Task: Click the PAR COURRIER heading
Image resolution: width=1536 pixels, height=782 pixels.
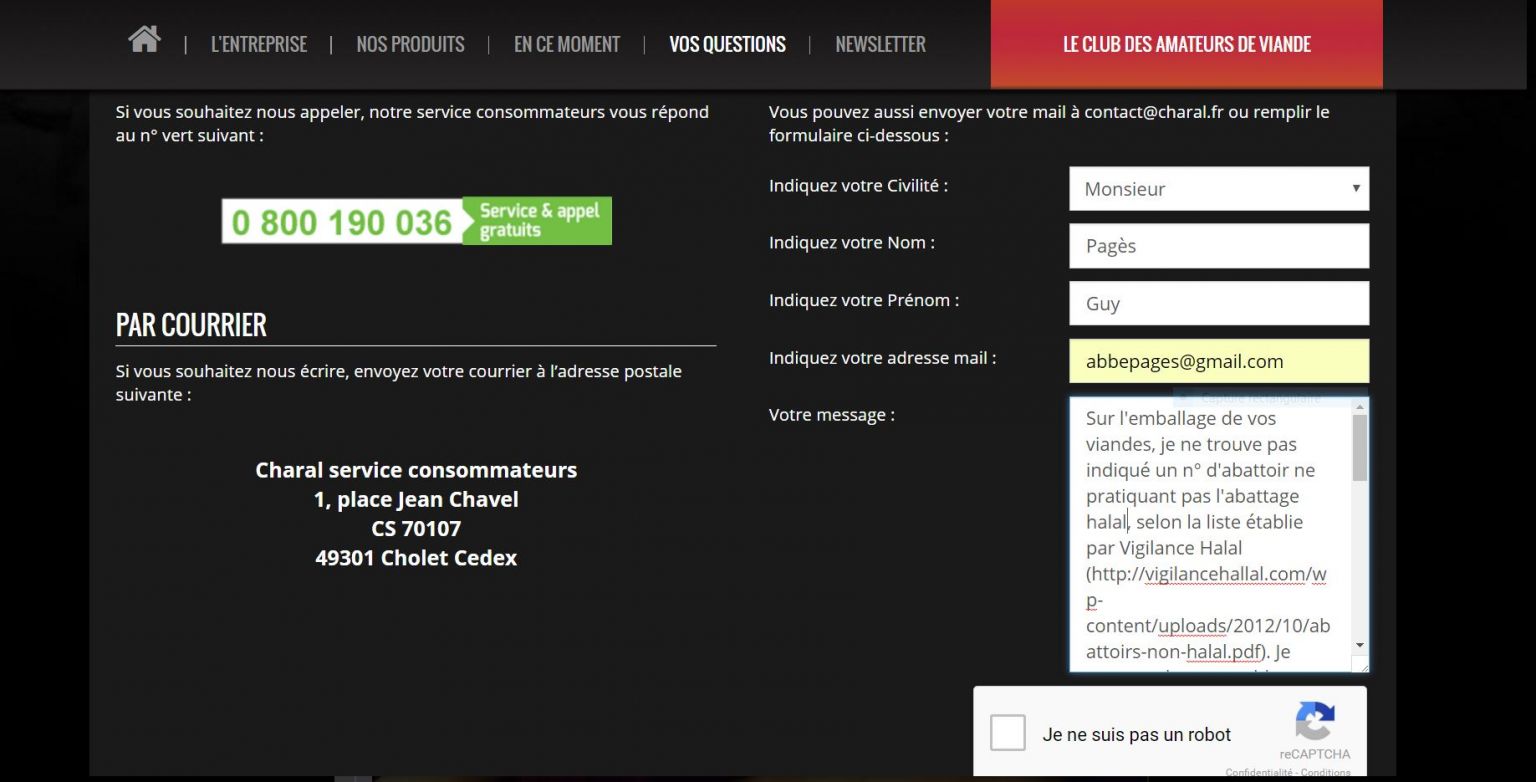Action: click(x=191, y=325)
